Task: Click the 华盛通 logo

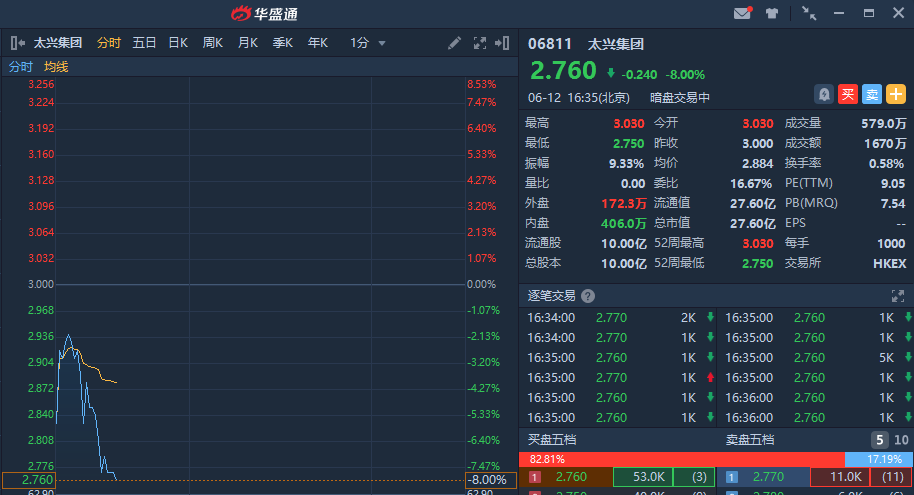Action: tap(264, 13)
